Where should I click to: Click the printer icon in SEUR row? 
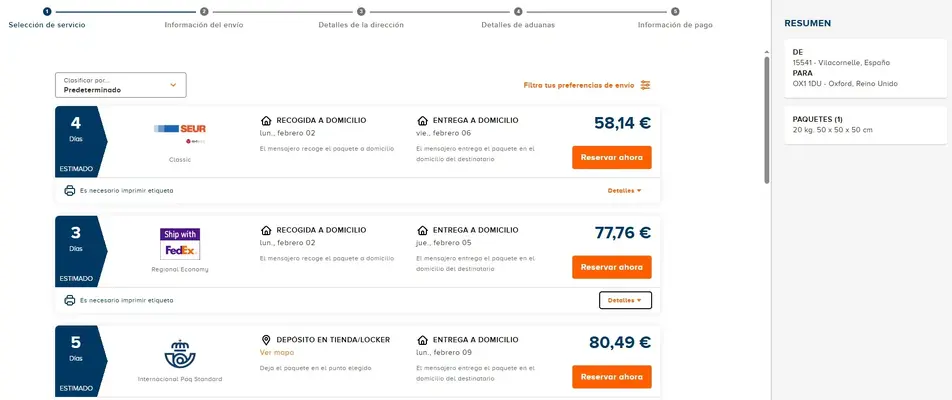coord(70,190)
